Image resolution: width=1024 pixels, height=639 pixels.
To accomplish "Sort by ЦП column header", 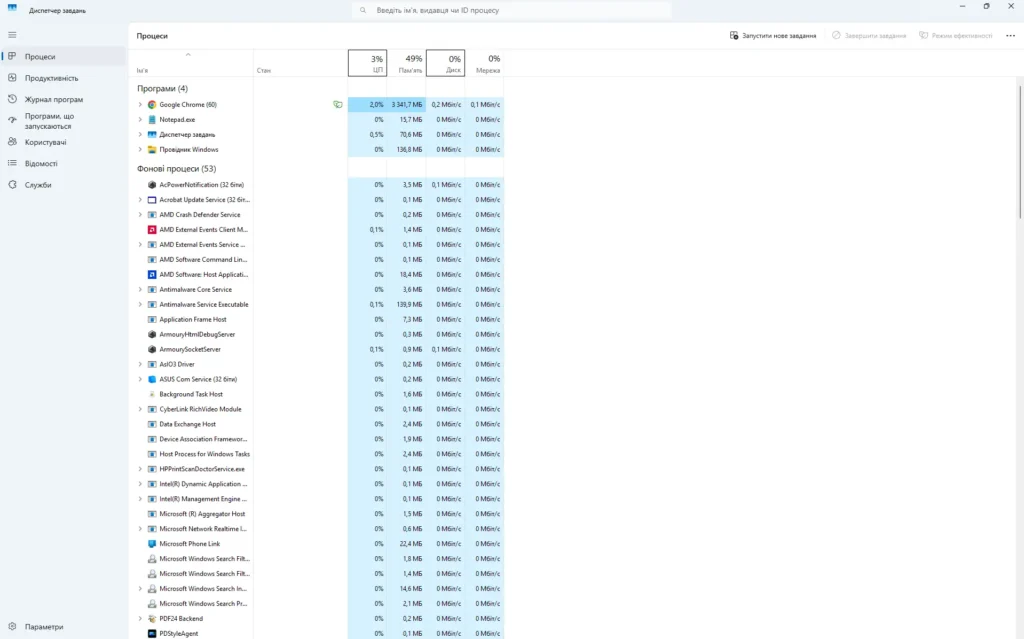I will (x=367, y=63).
